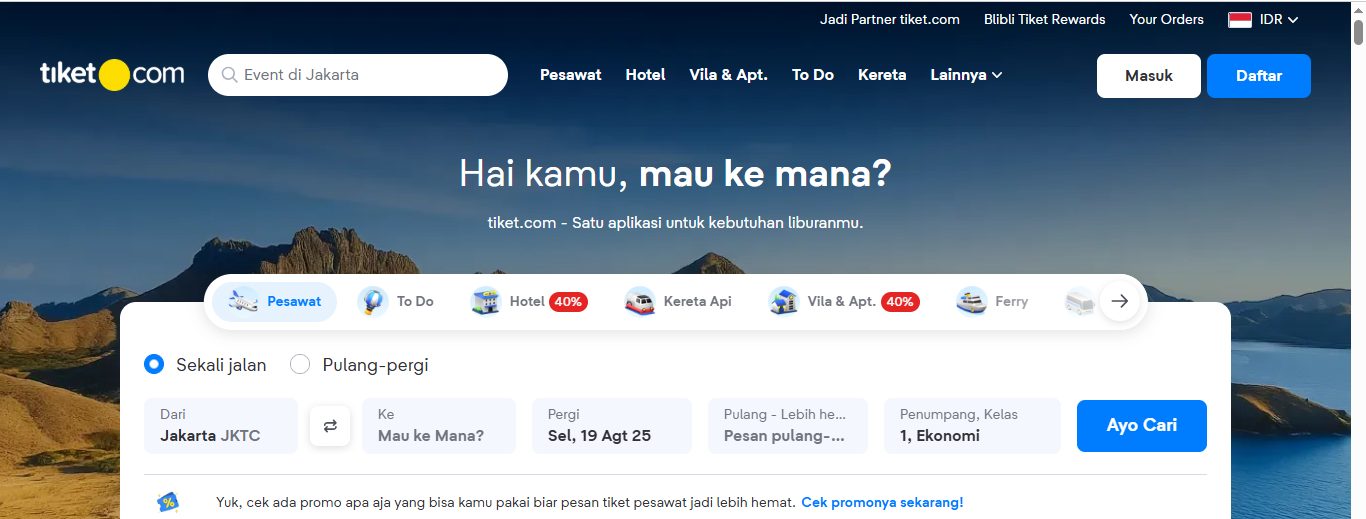The height and width of the screenshot is (519, 1366).
Task: Pick the Ferry ship icon
Action: click(971, 301)
